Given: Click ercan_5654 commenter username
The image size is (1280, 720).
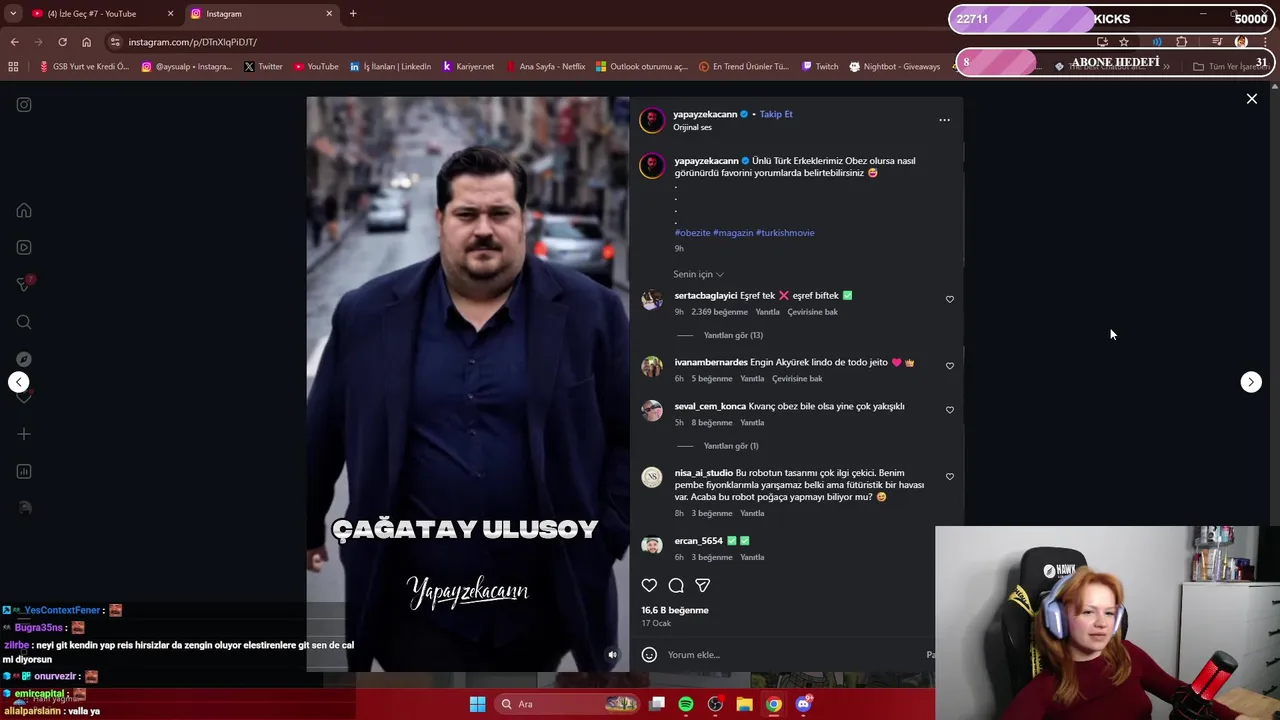Looking at the screenshot, I should click(x=698, y=541).
